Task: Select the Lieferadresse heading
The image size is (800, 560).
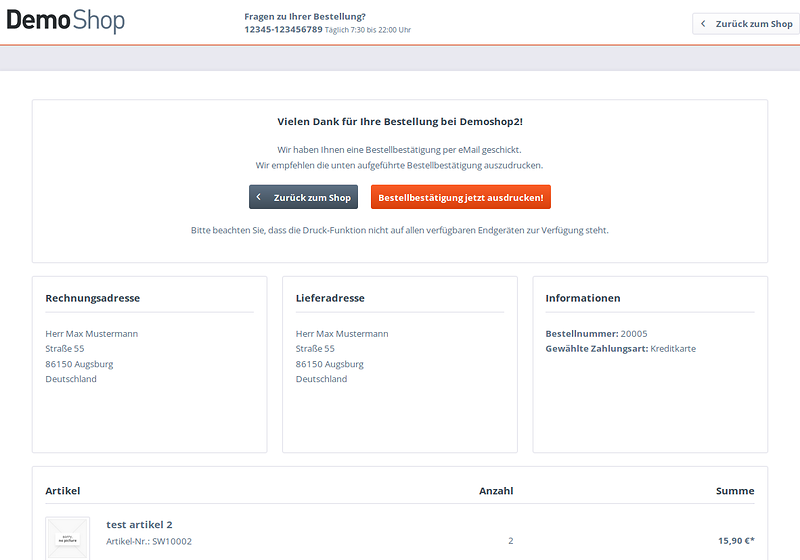Action: click(330, 298)
